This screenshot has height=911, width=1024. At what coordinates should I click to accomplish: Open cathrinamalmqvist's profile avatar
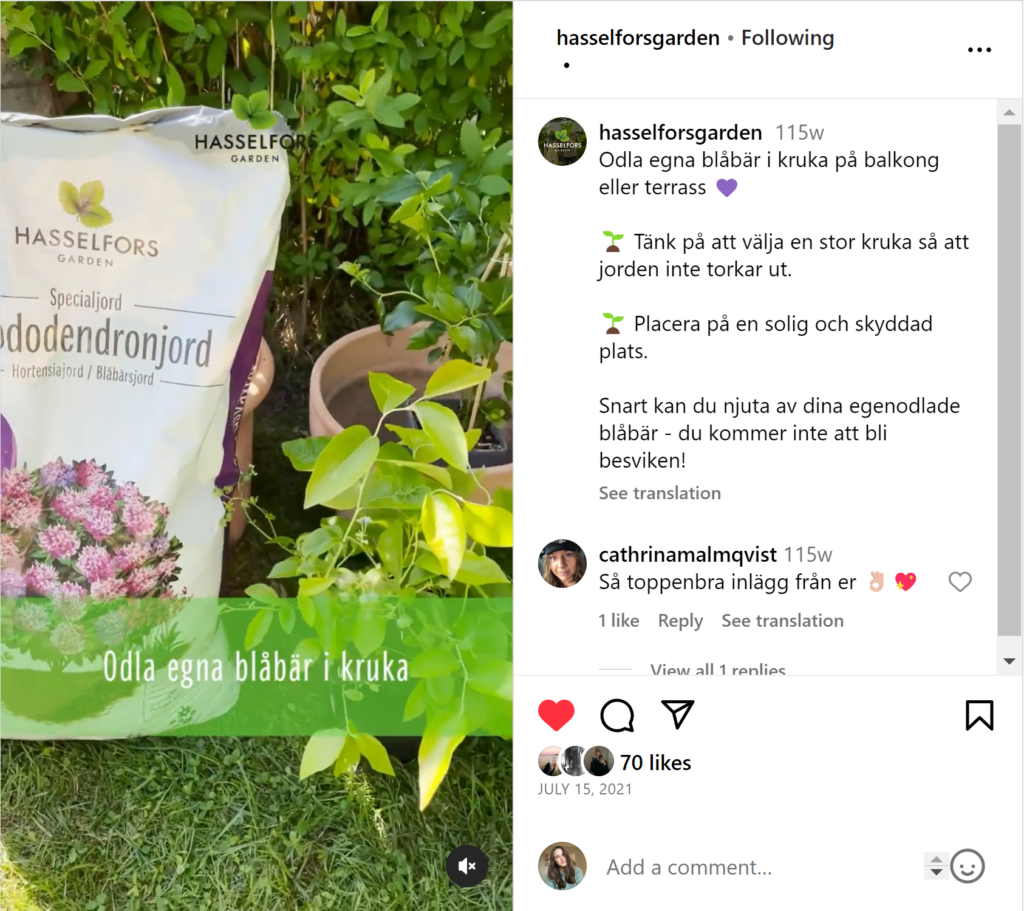point(562,564)
